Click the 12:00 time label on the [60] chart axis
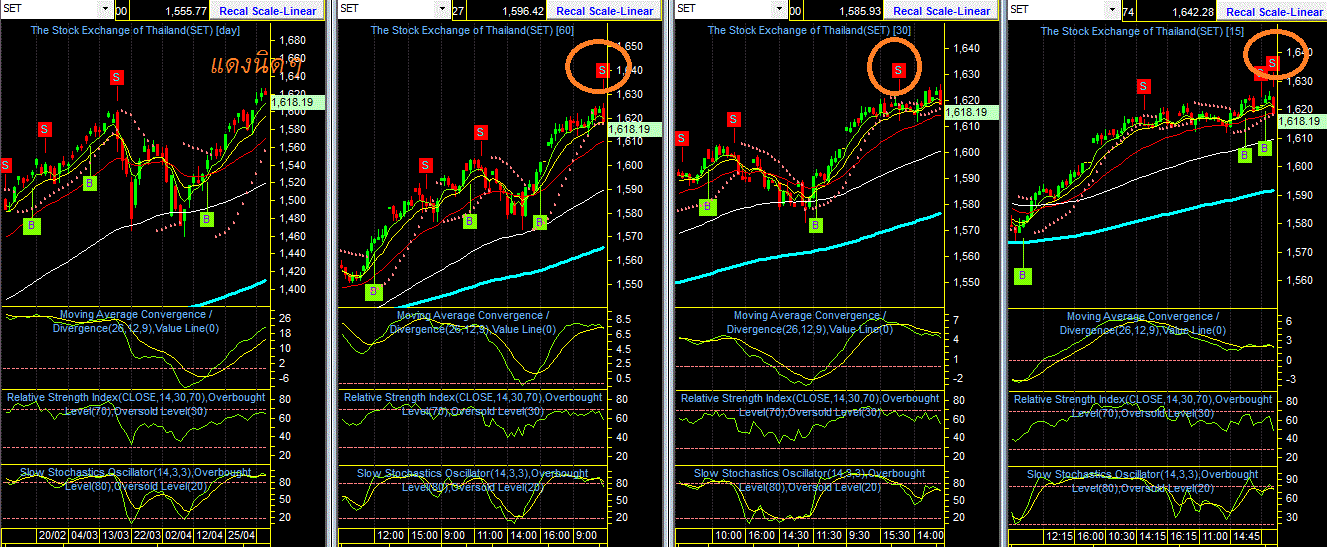 click(x=390, y=536)
